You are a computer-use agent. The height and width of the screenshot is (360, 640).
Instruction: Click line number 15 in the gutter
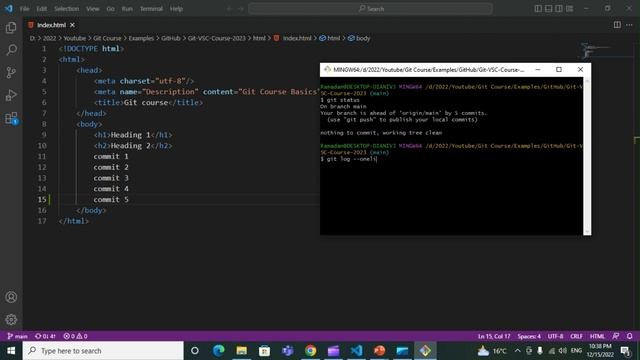coord(42,200)
